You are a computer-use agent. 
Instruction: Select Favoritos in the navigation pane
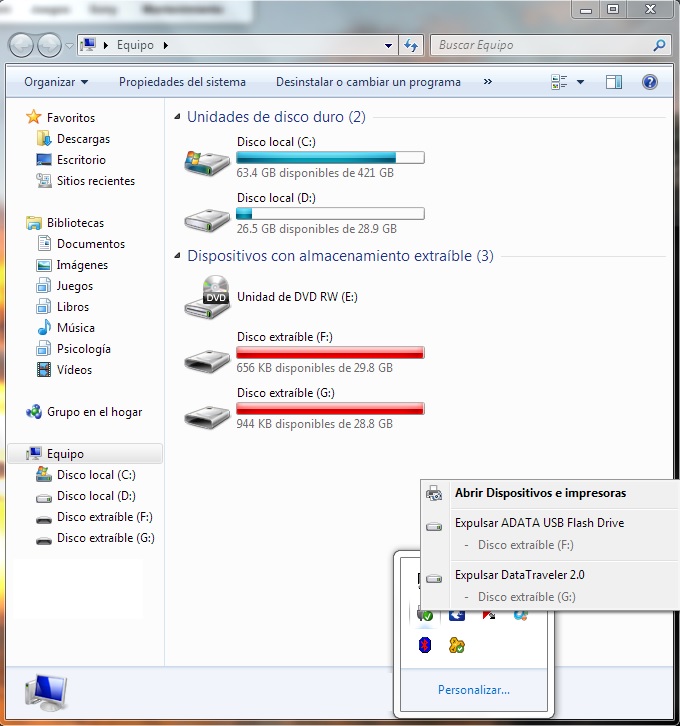click(70, 118)
